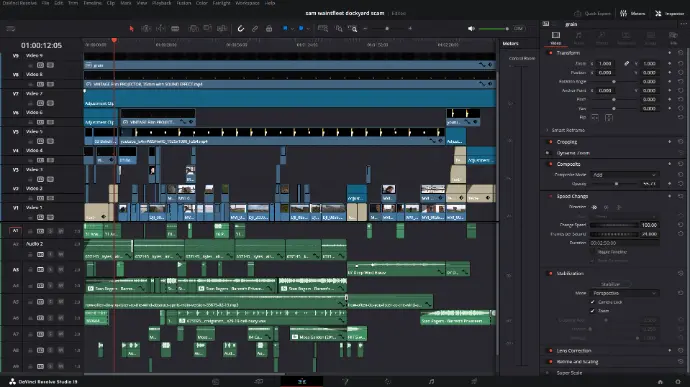Toggle the Zoom X/Y link chain icon

626,63
